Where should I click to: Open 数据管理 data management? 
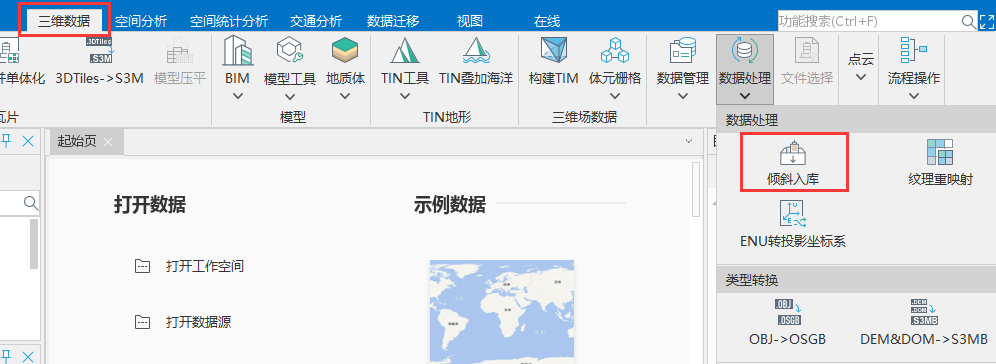(683, 62)
